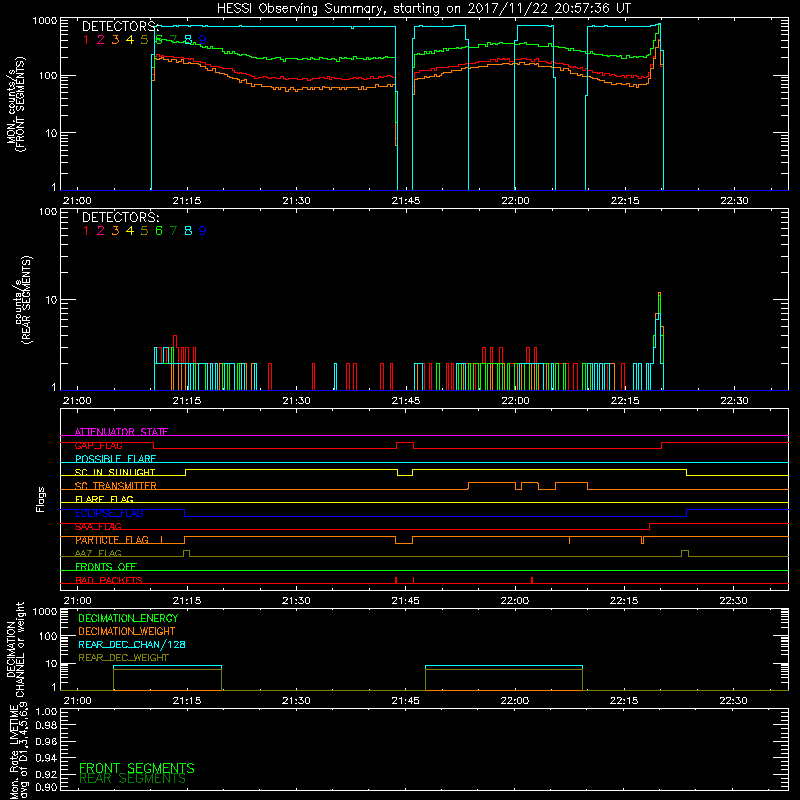Click the Flags y-axis title
800x800 pixels.
coord(41,499)
